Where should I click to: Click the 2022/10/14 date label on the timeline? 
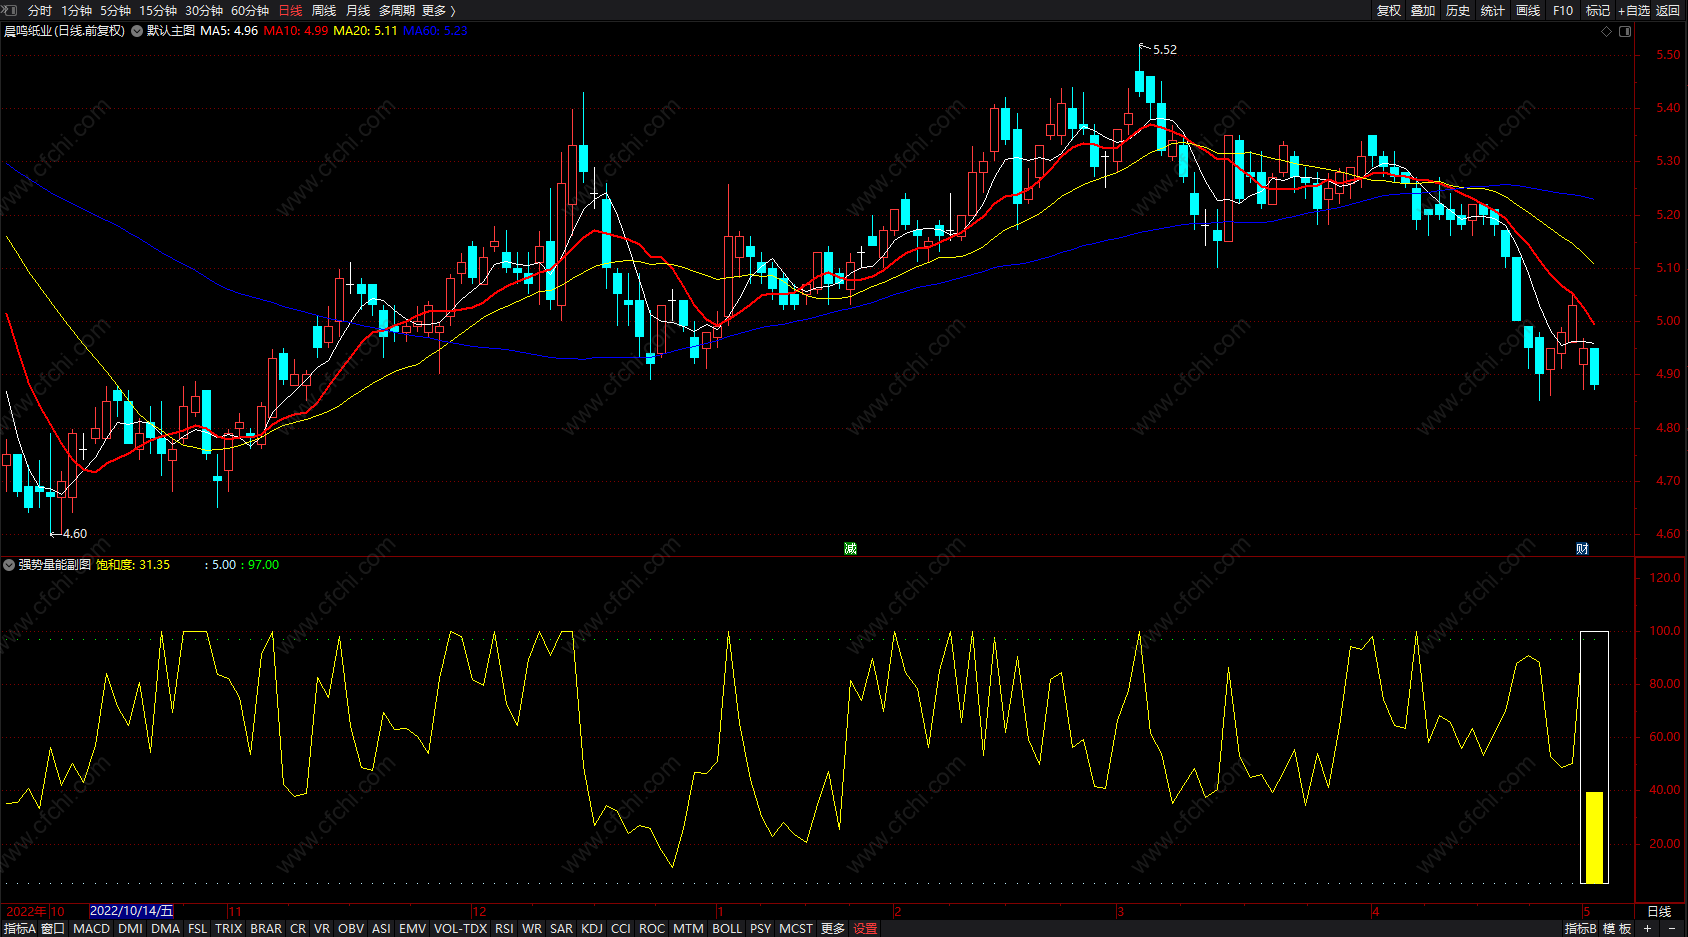click(x=131, y=911)
